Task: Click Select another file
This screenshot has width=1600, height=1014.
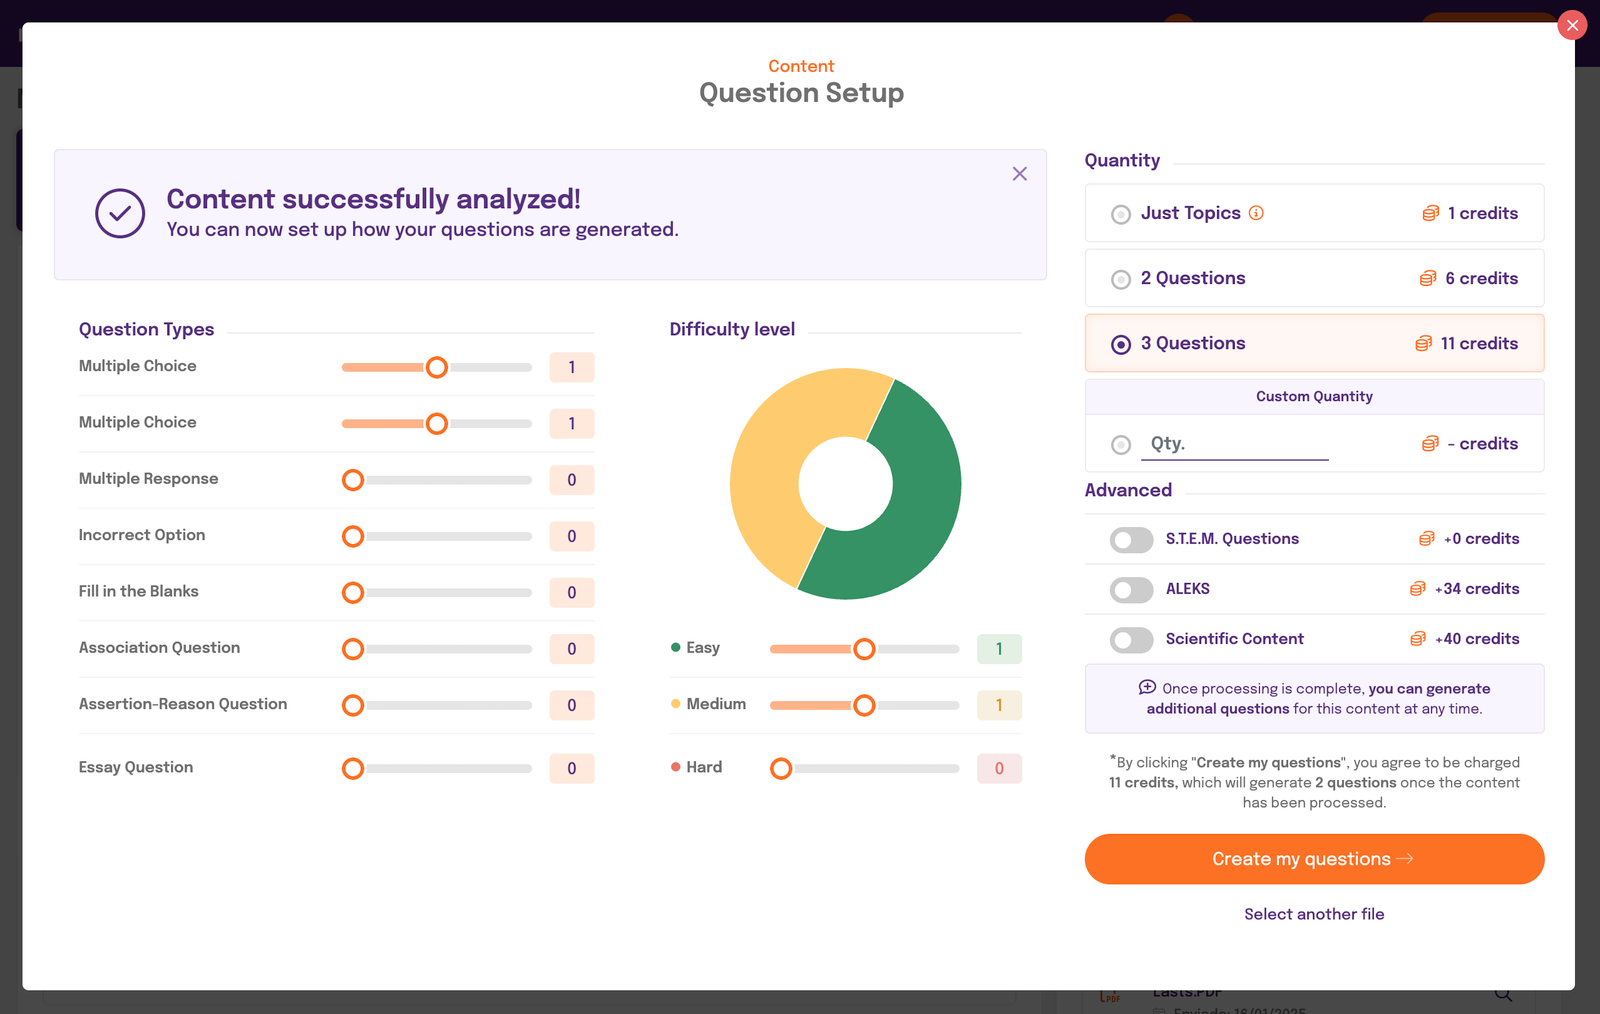Action: [x=1314, y=913]
